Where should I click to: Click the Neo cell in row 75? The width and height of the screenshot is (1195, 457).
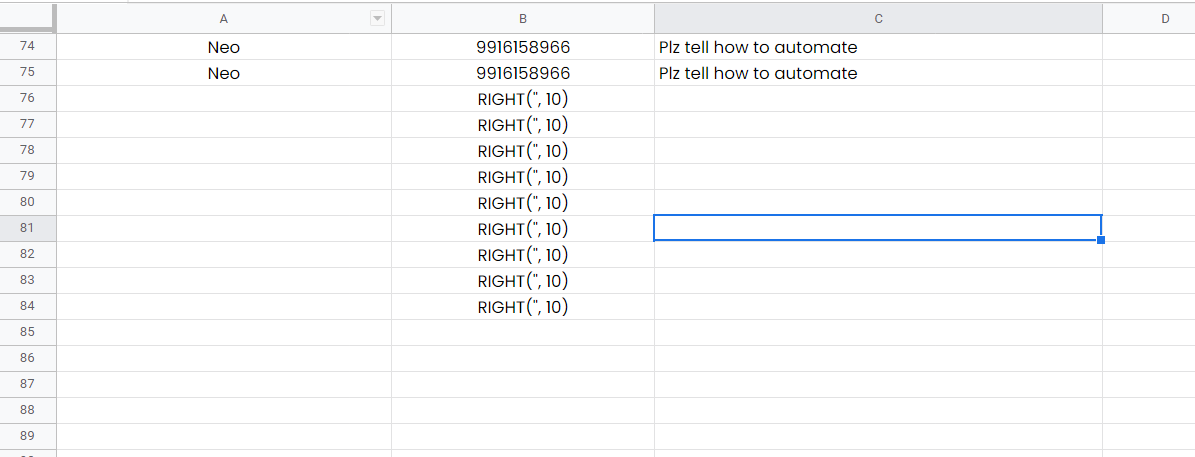(224, 73)
